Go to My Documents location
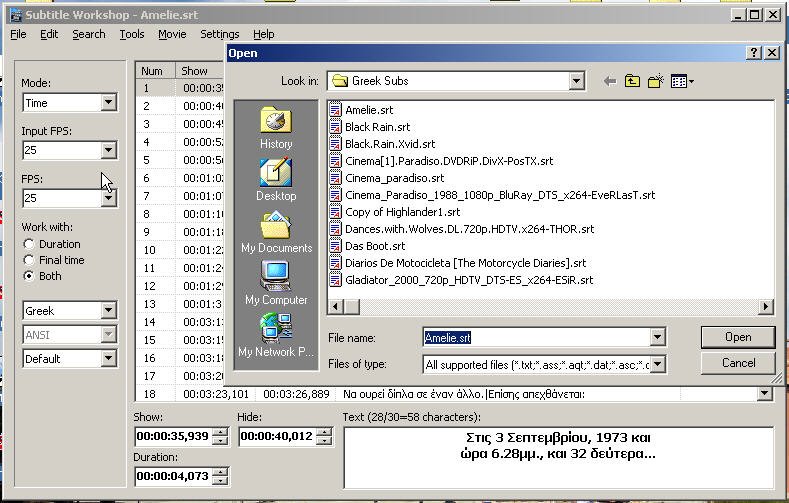 tap(276, 231)
